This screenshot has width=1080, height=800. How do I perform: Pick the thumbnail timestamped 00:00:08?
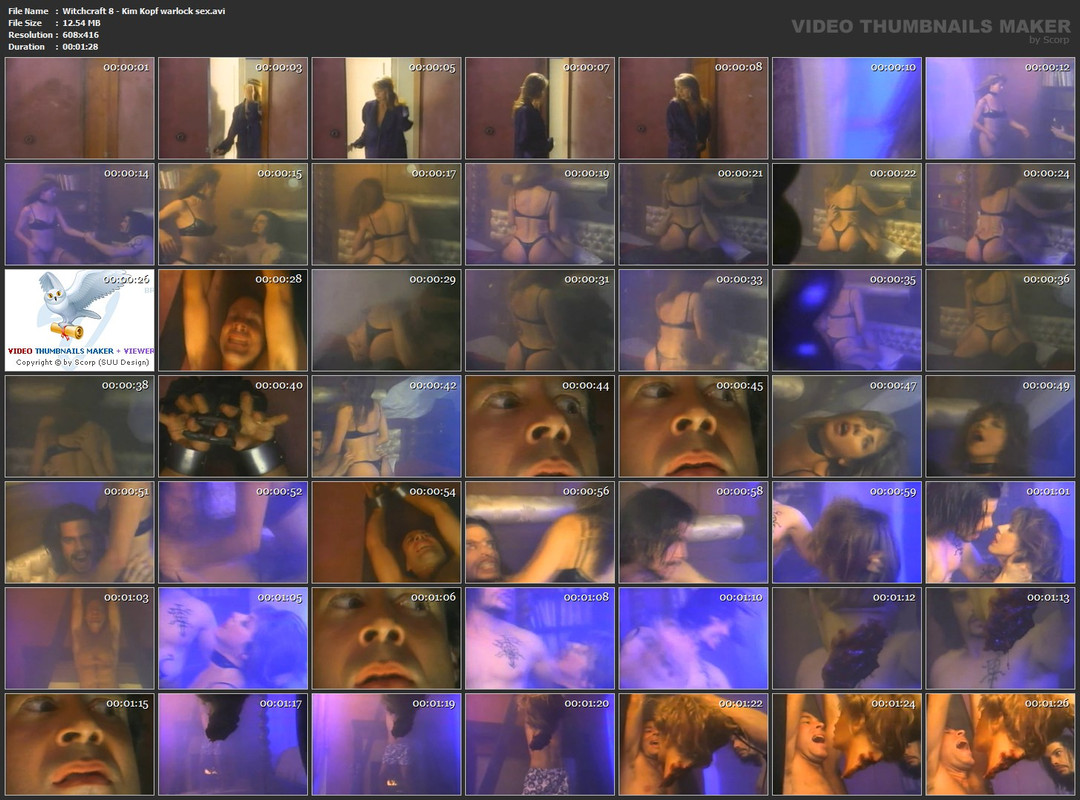click(x=694, y=108)
